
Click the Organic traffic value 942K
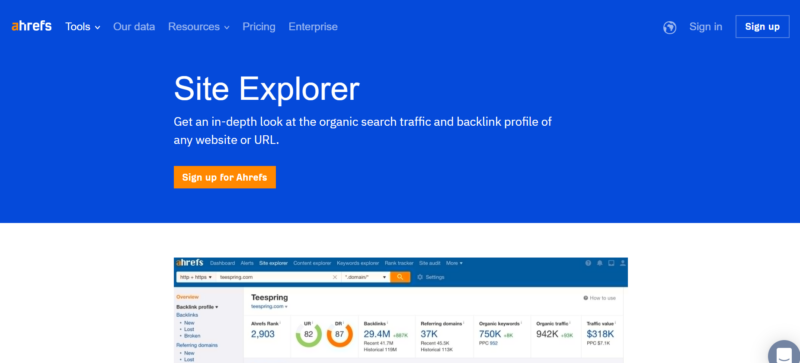pos(547,334)
